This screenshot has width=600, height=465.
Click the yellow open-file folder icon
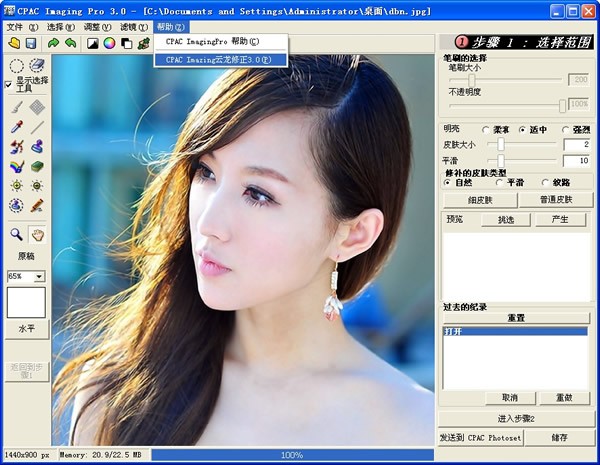14,43
